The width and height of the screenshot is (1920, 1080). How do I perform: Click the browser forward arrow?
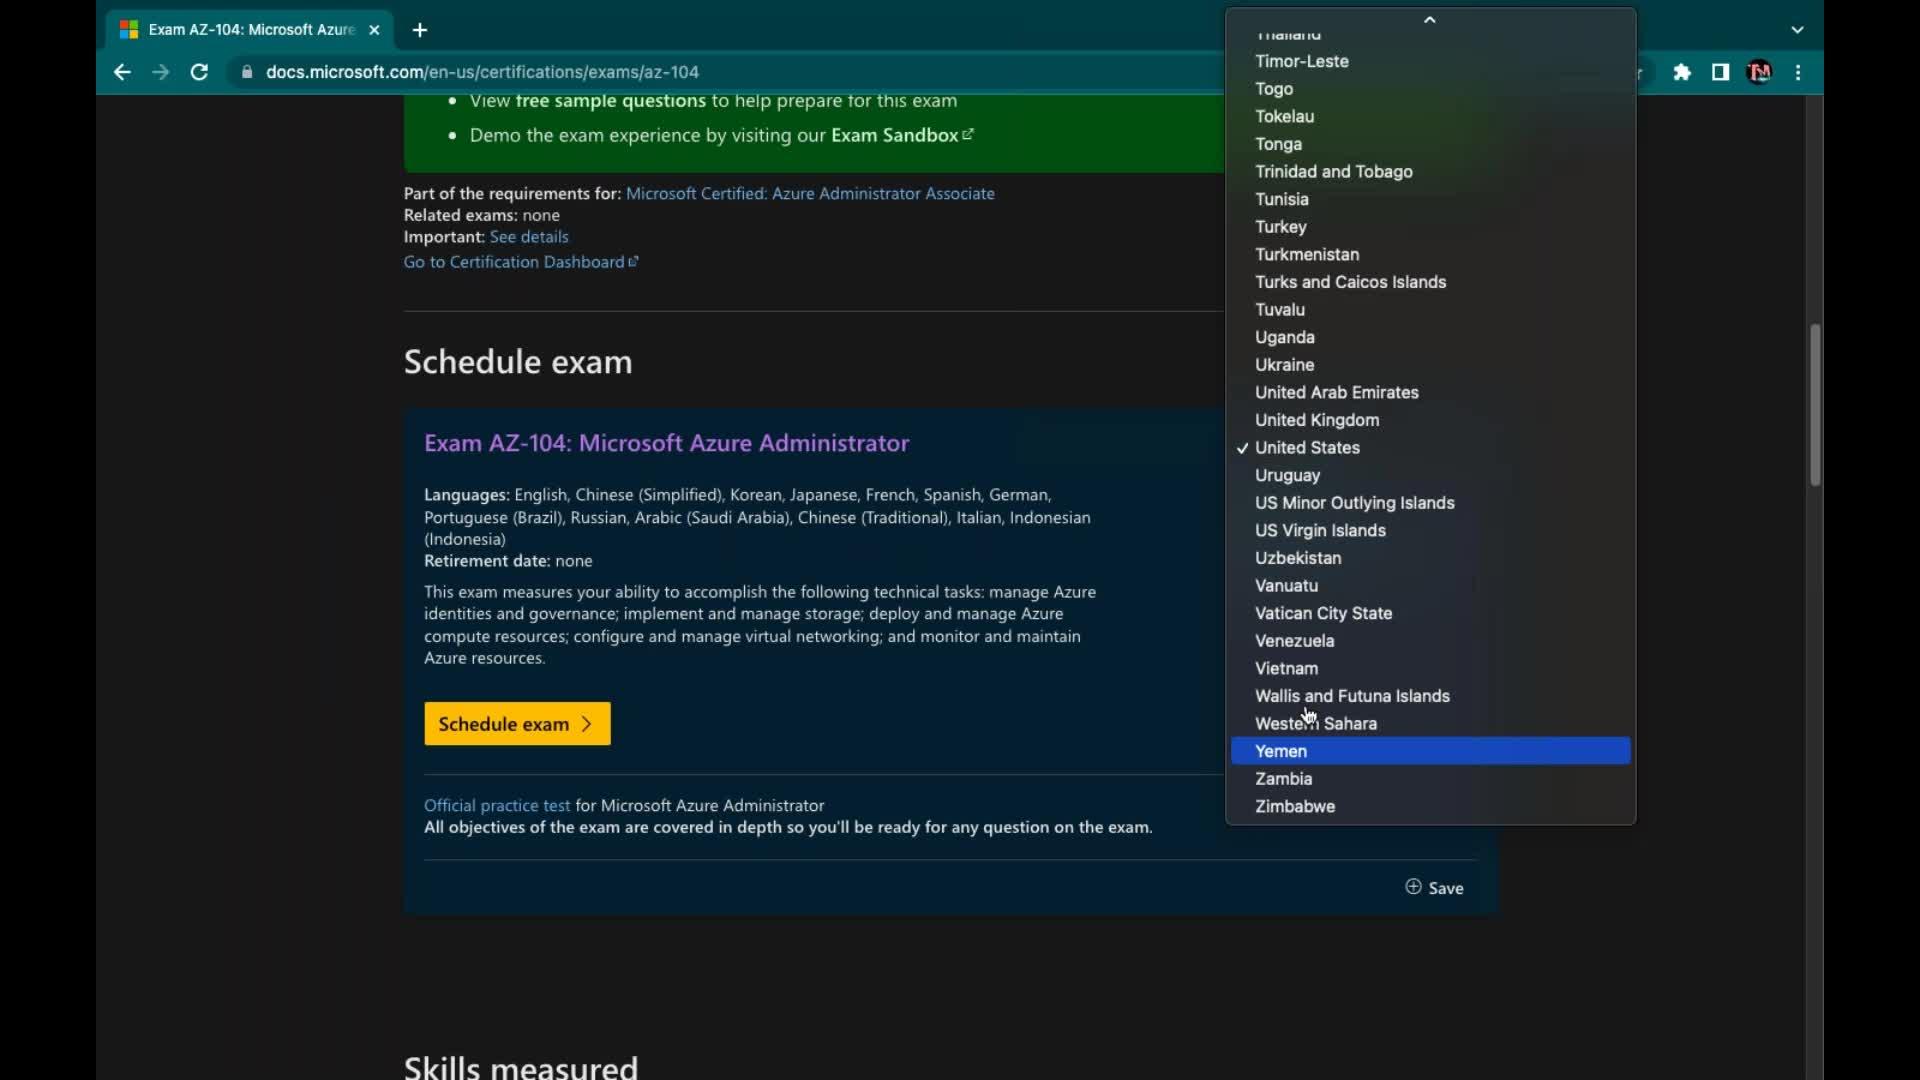click(x=160, y=72)
